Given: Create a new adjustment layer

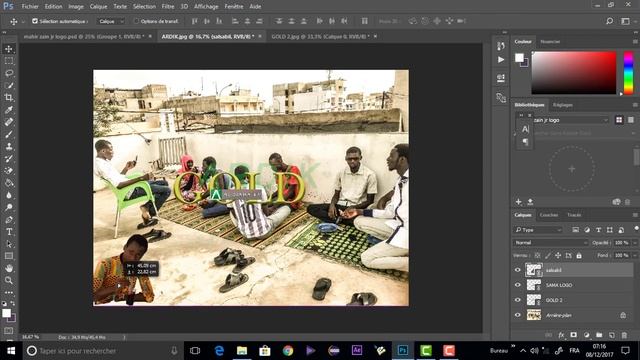Looking at the screenshot, I should (587, 335).
